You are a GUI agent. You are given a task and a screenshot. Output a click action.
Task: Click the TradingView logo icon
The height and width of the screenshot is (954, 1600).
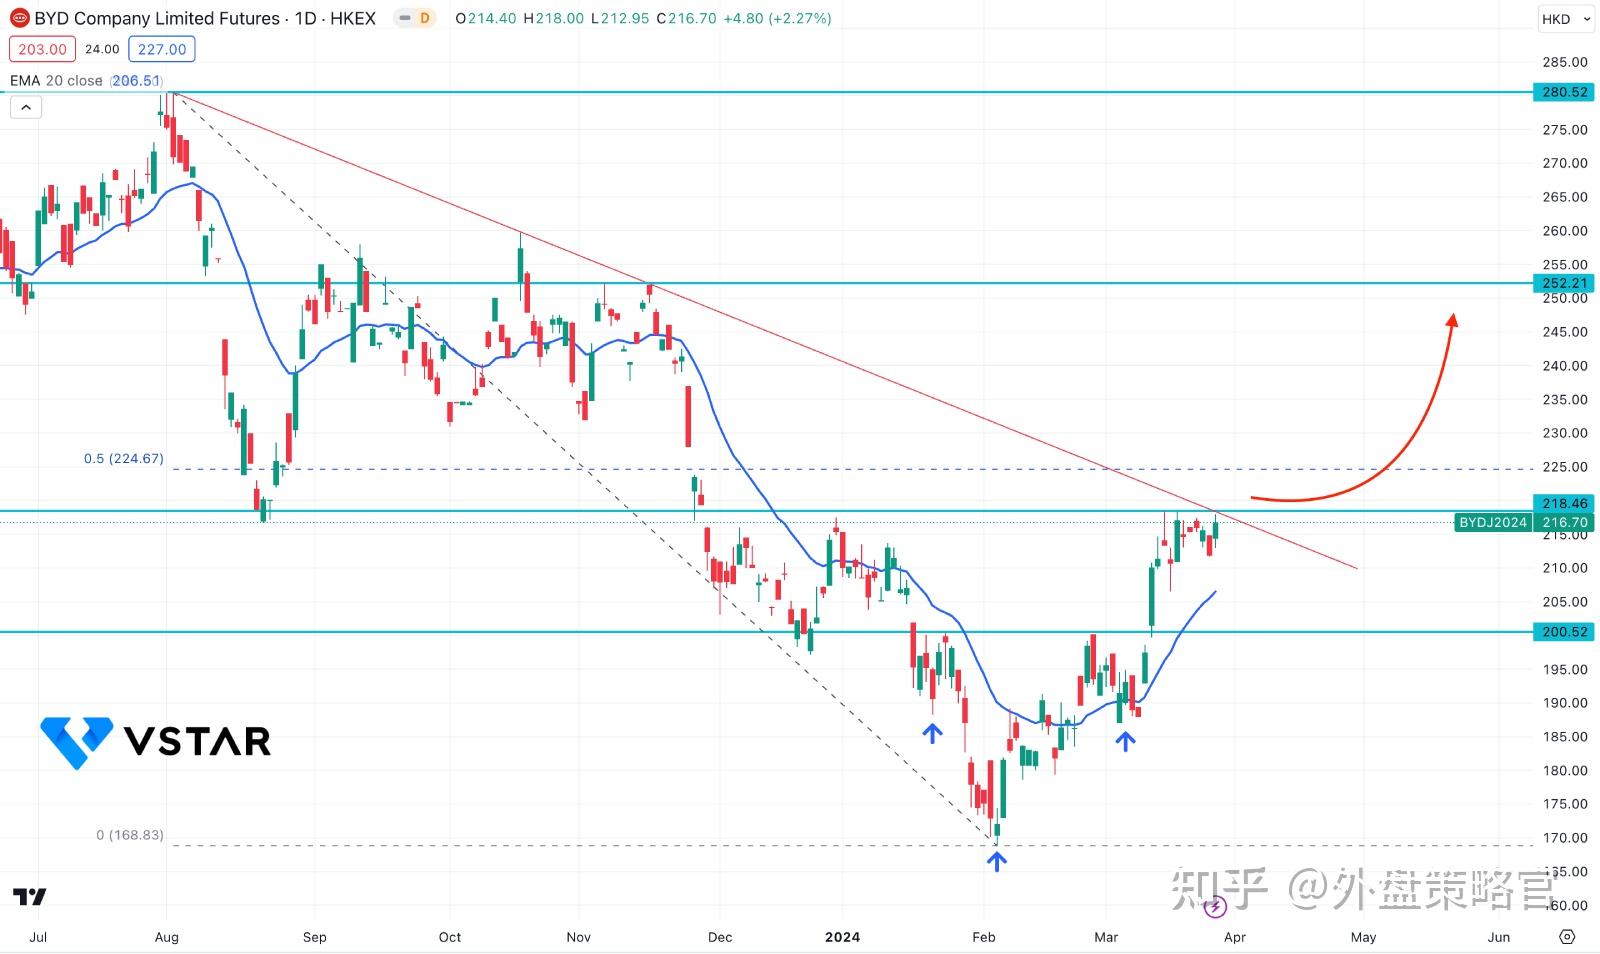[30, 897]
